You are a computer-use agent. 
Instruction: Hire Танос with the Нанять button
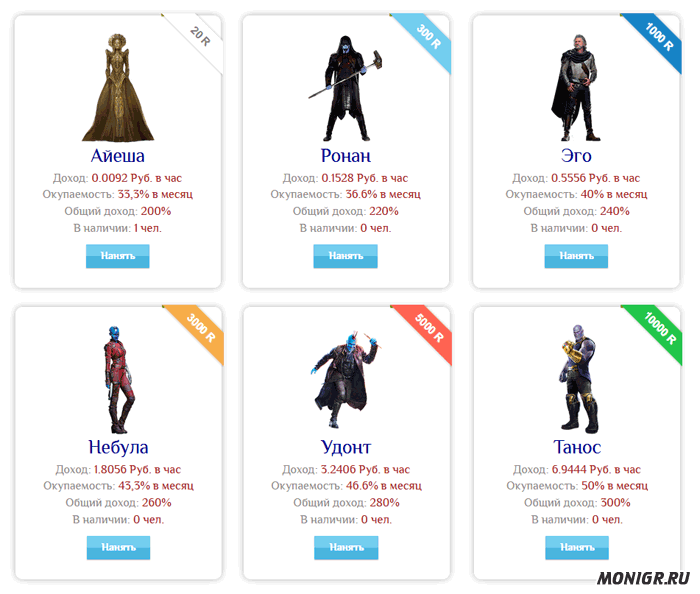[x=577, y=548]
